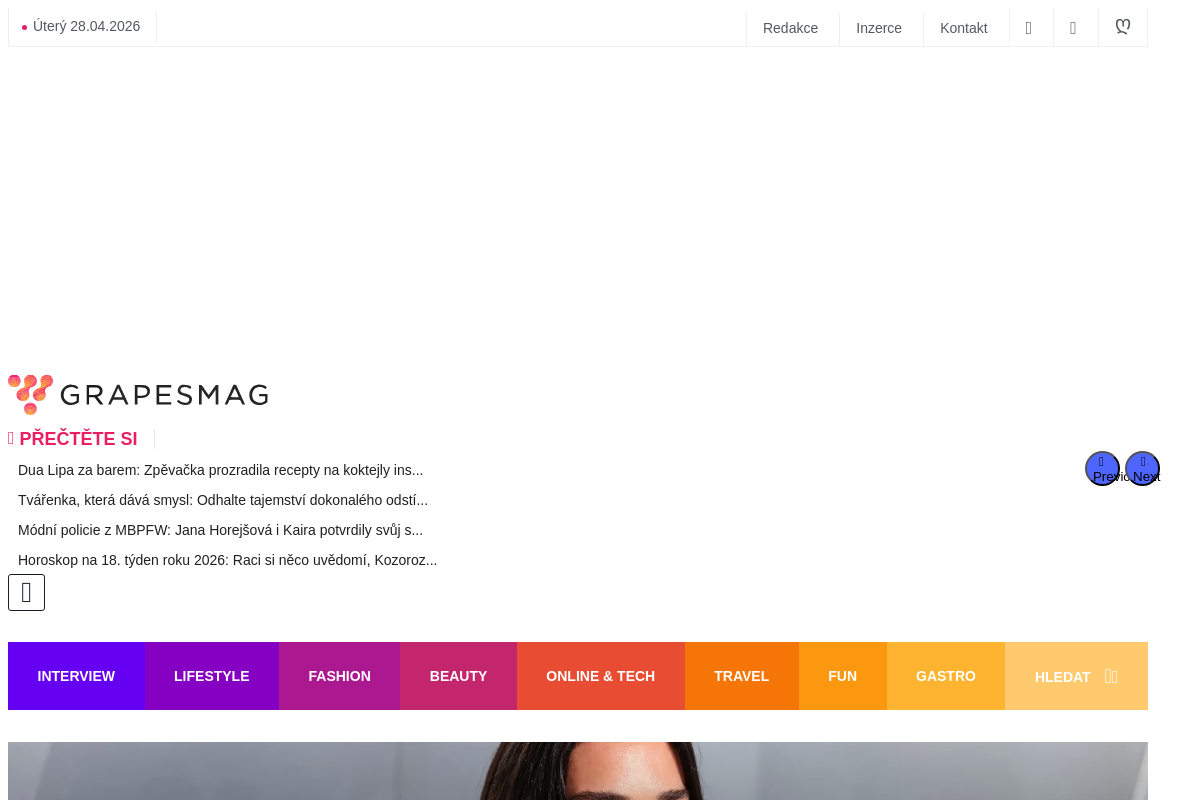
Task: Open the Kontakt page link
Action: (x=964, y=28)
